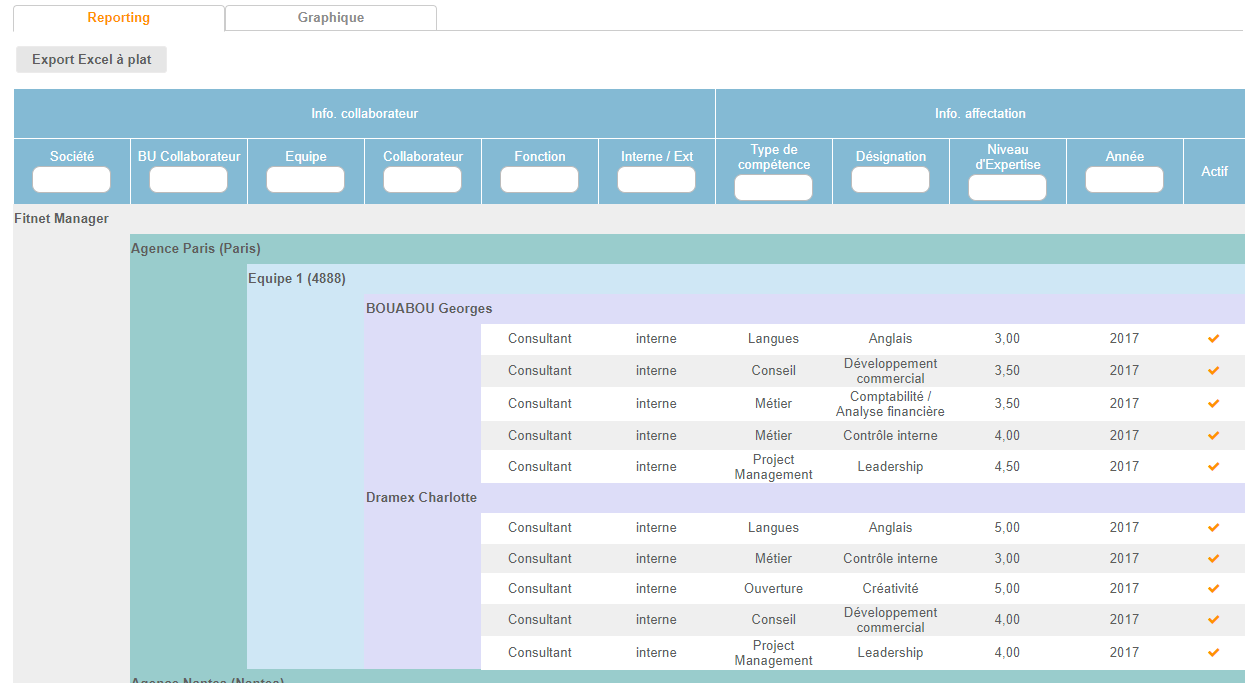Select the Reporting tab

point(118,18)
